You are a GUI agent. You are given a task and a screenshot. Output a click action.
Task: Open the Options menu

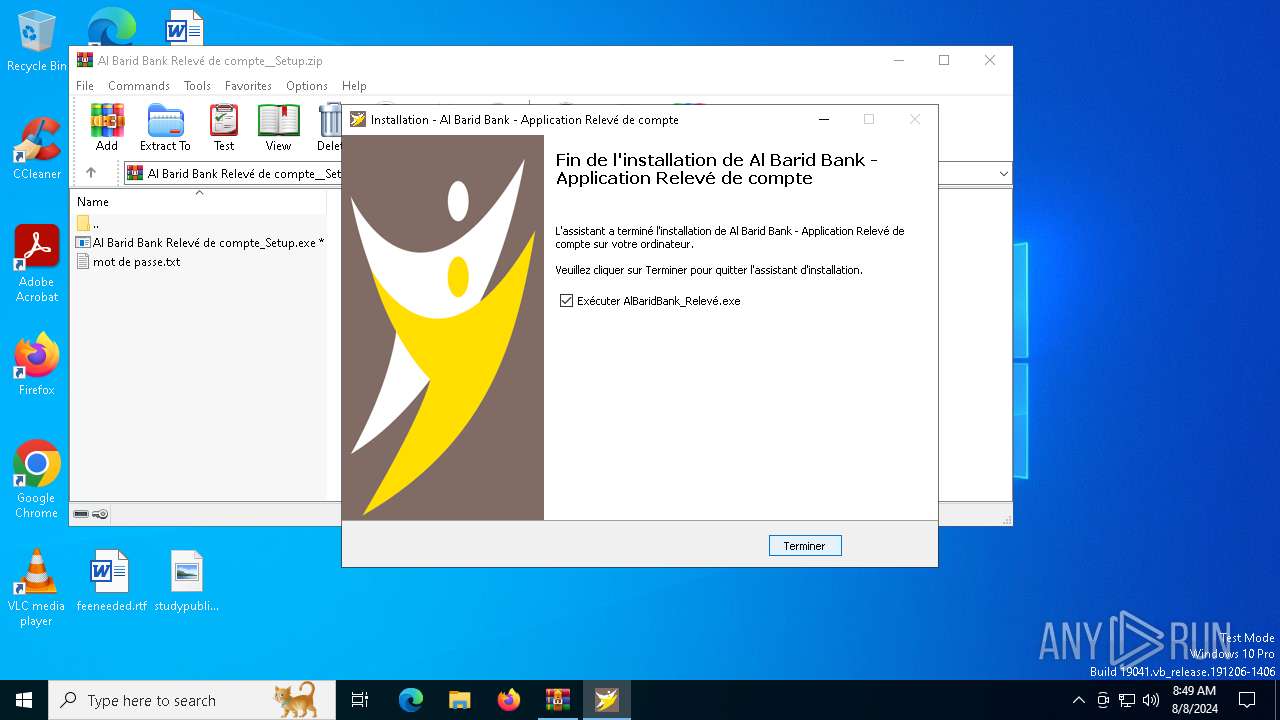(307, 86)
